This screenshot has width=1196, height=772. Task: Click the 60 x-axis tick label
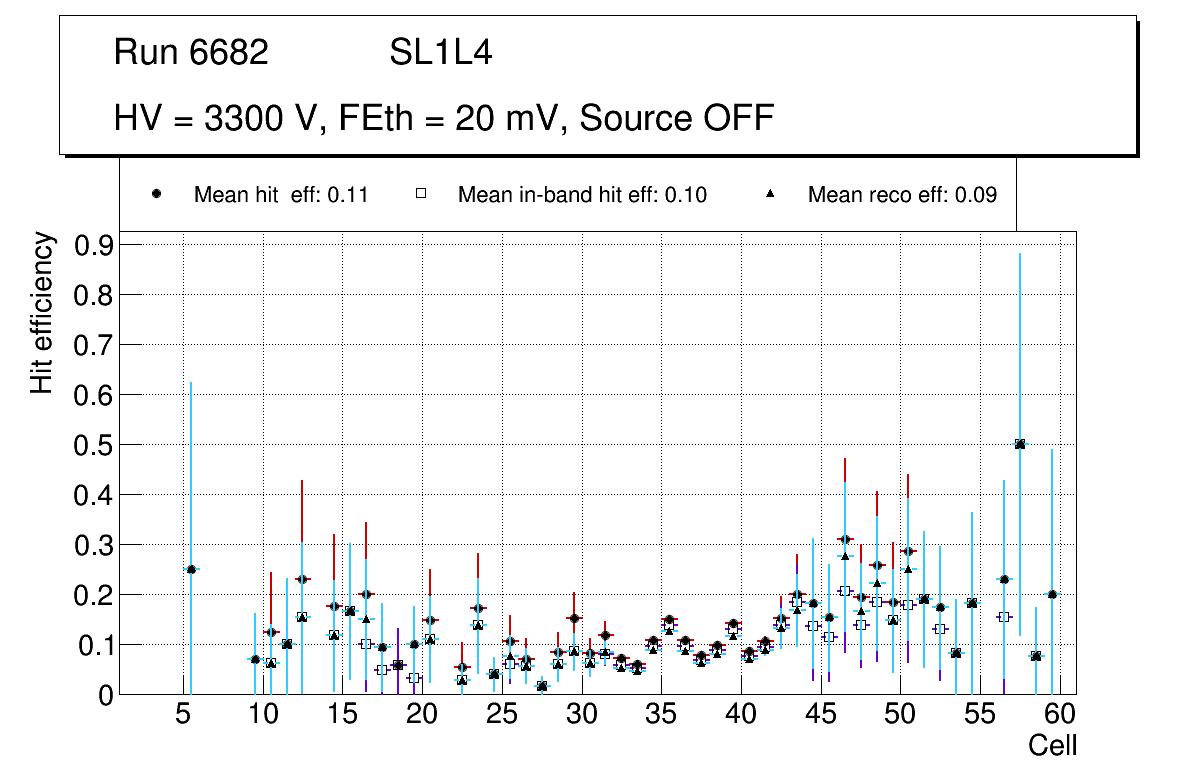click(1060, 715)
